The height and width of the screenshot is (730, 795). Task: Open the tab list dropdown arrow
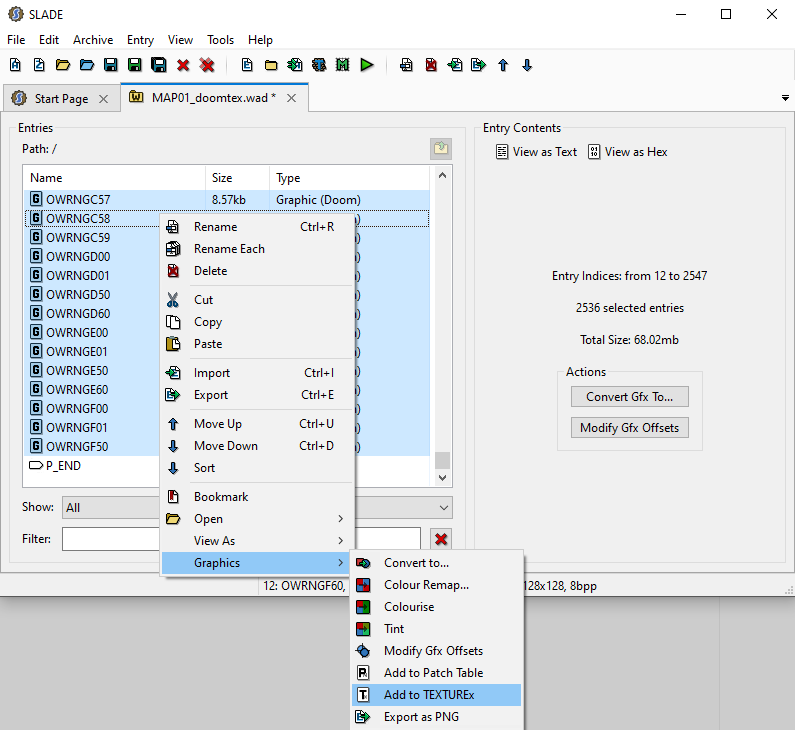tap(784, 98)
